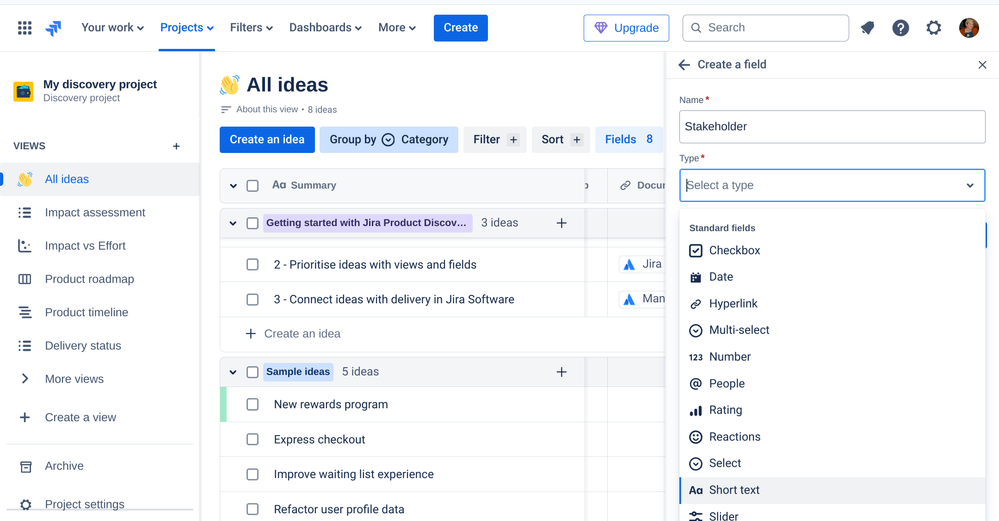The height and width of the screenshot is (521, 999).
Task: Select the Date field type
Action: click(x=832, y=277)
